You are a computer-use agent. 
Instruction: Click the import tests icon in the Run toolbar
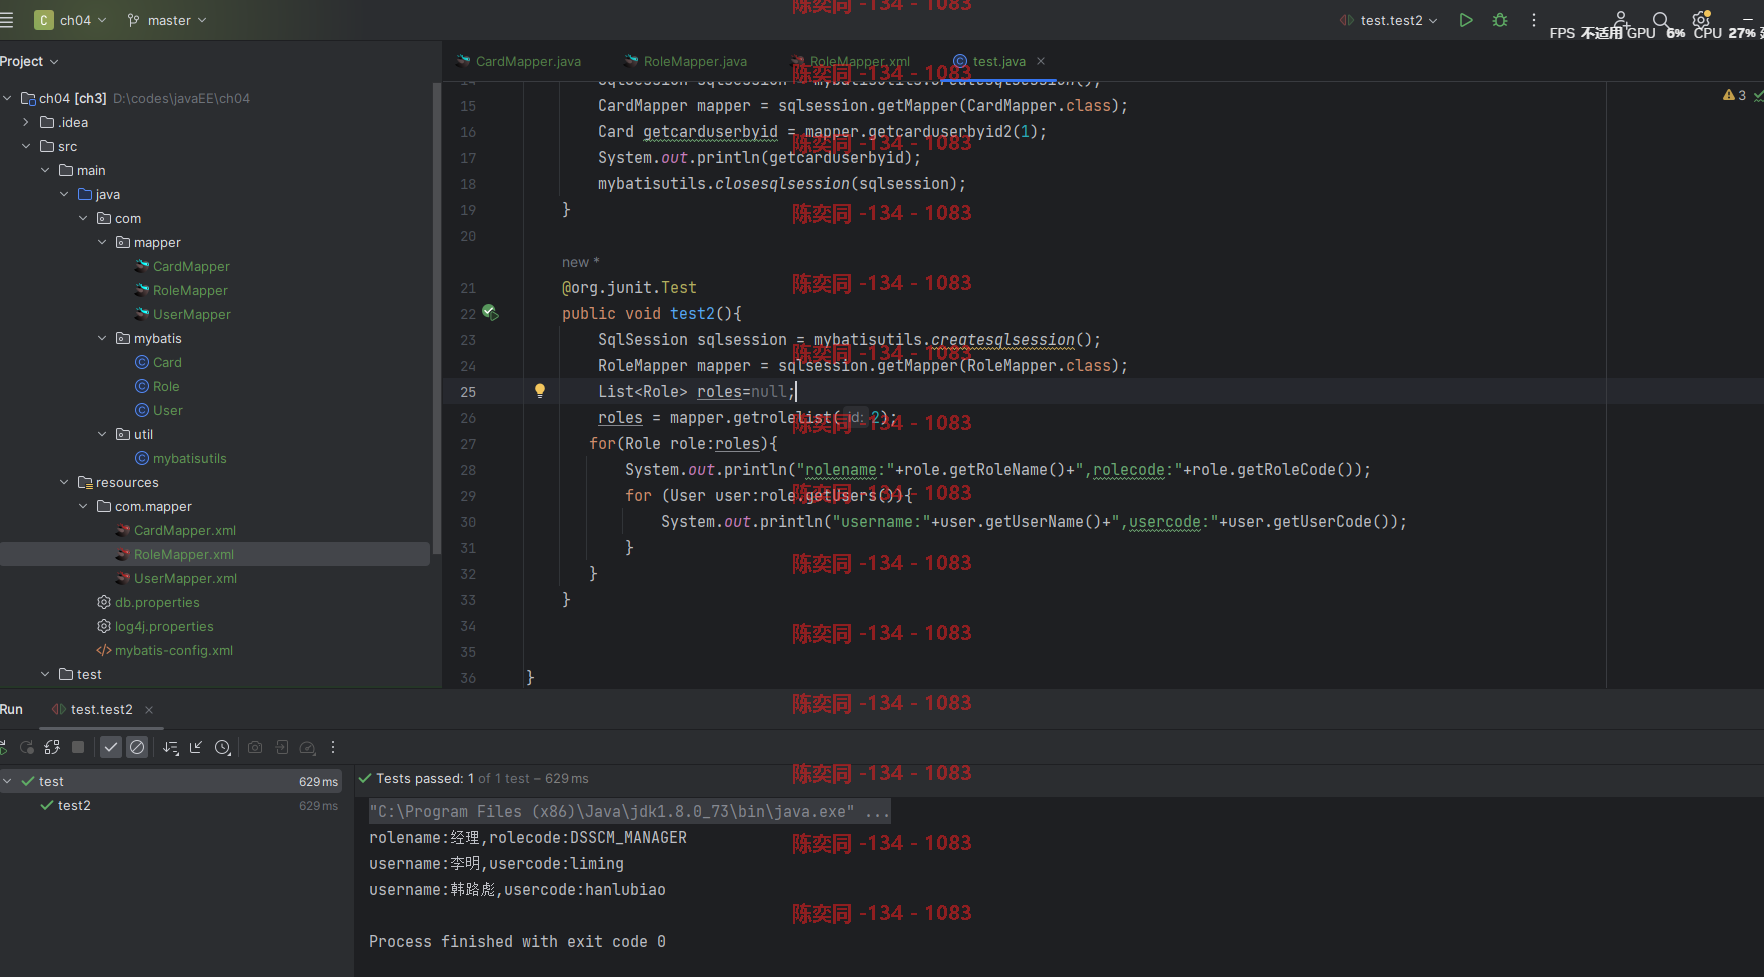pyautogui.click(x=282, y=747)
